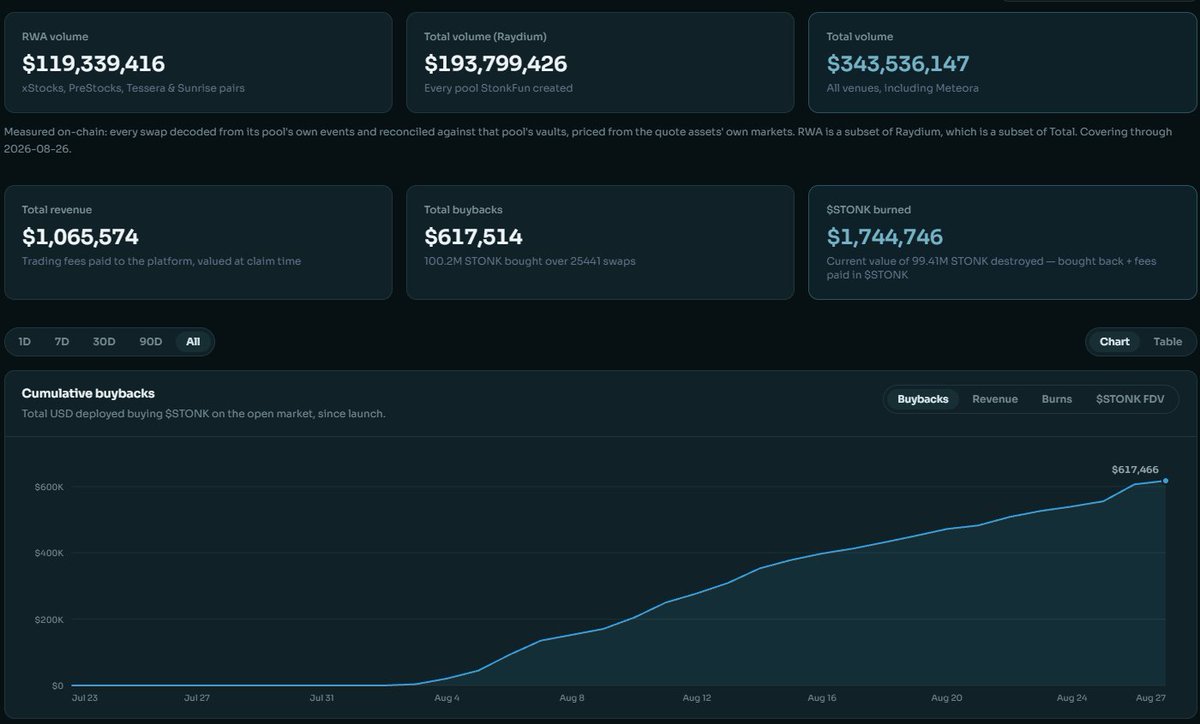Click the Total volume value $343,536,147
This screenshot has width=1200, height=724.
pyautogui.click(x=898, y=64)
